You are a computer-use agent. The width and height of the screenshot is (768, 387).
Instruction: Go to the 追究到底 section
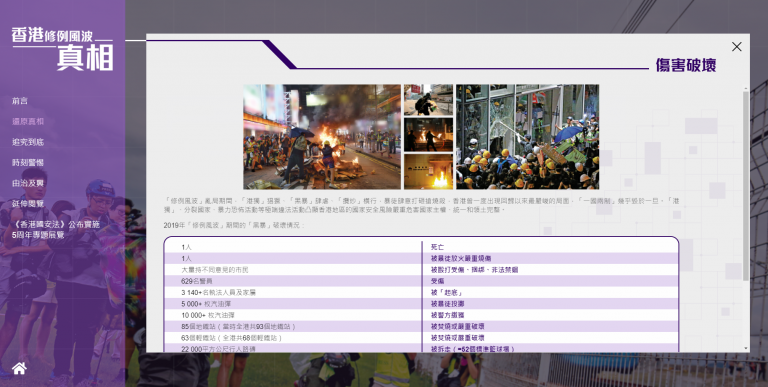coord(28,142)
